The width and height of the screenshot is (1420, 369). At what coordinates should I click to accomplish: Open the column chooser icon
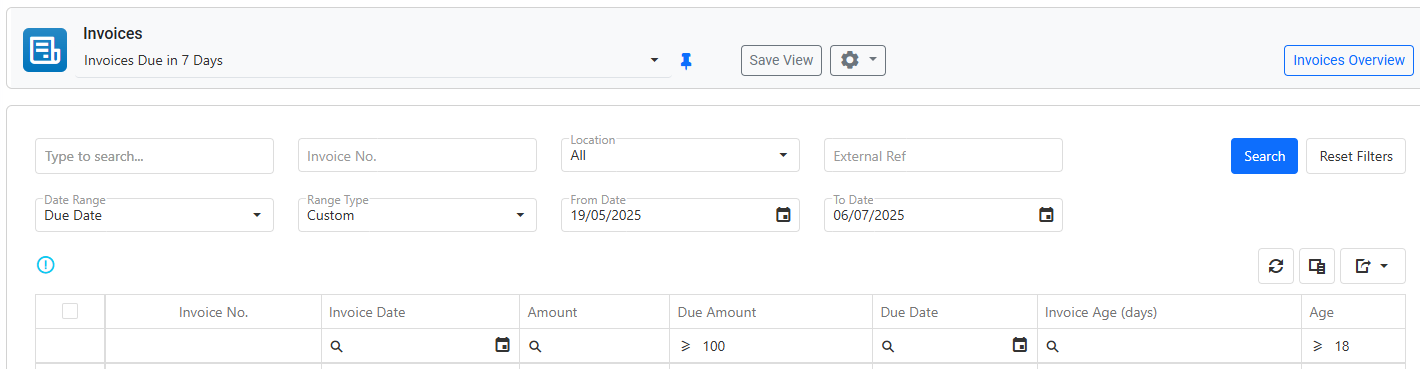(1317, 266)
